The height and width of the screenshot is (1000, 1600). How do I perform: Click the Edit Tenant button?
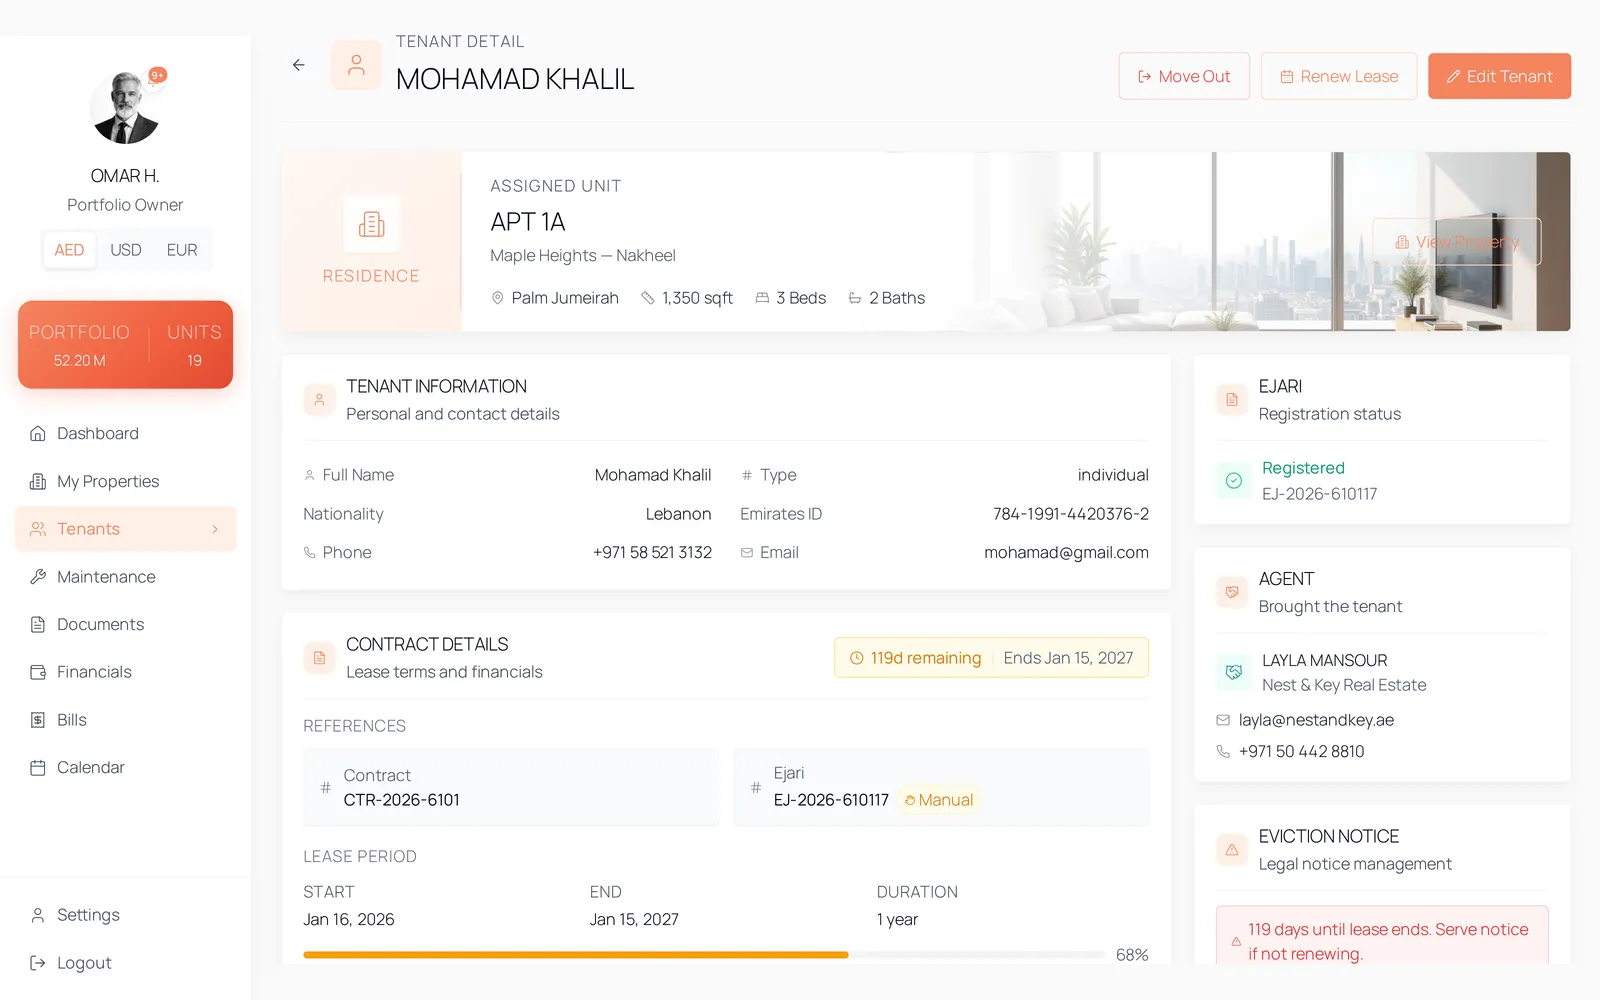(1499, 76)
